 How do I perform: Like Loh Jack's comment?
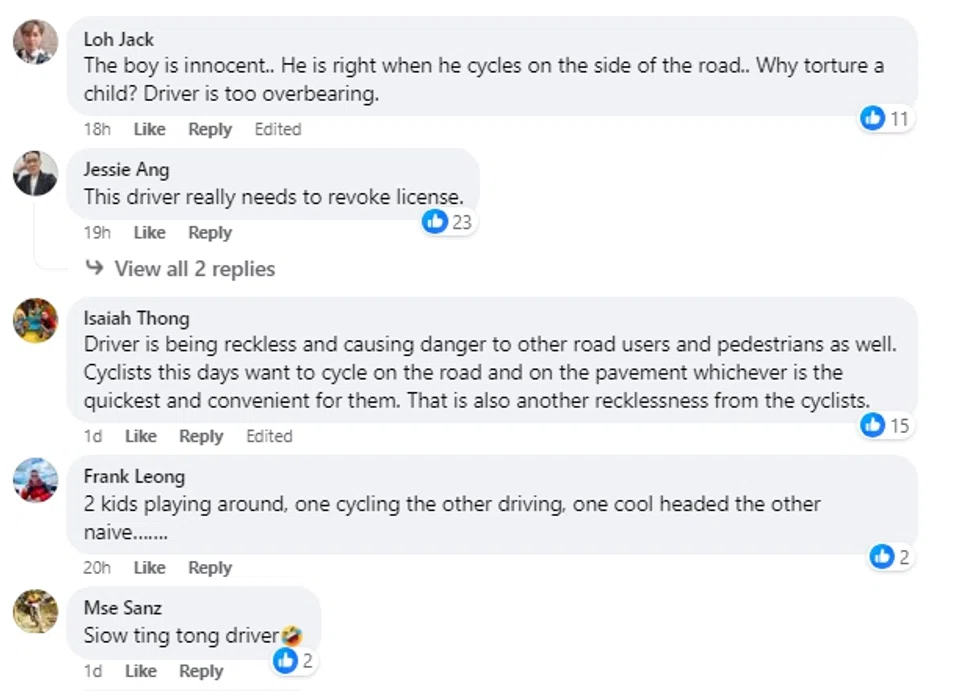coord(149,129)
